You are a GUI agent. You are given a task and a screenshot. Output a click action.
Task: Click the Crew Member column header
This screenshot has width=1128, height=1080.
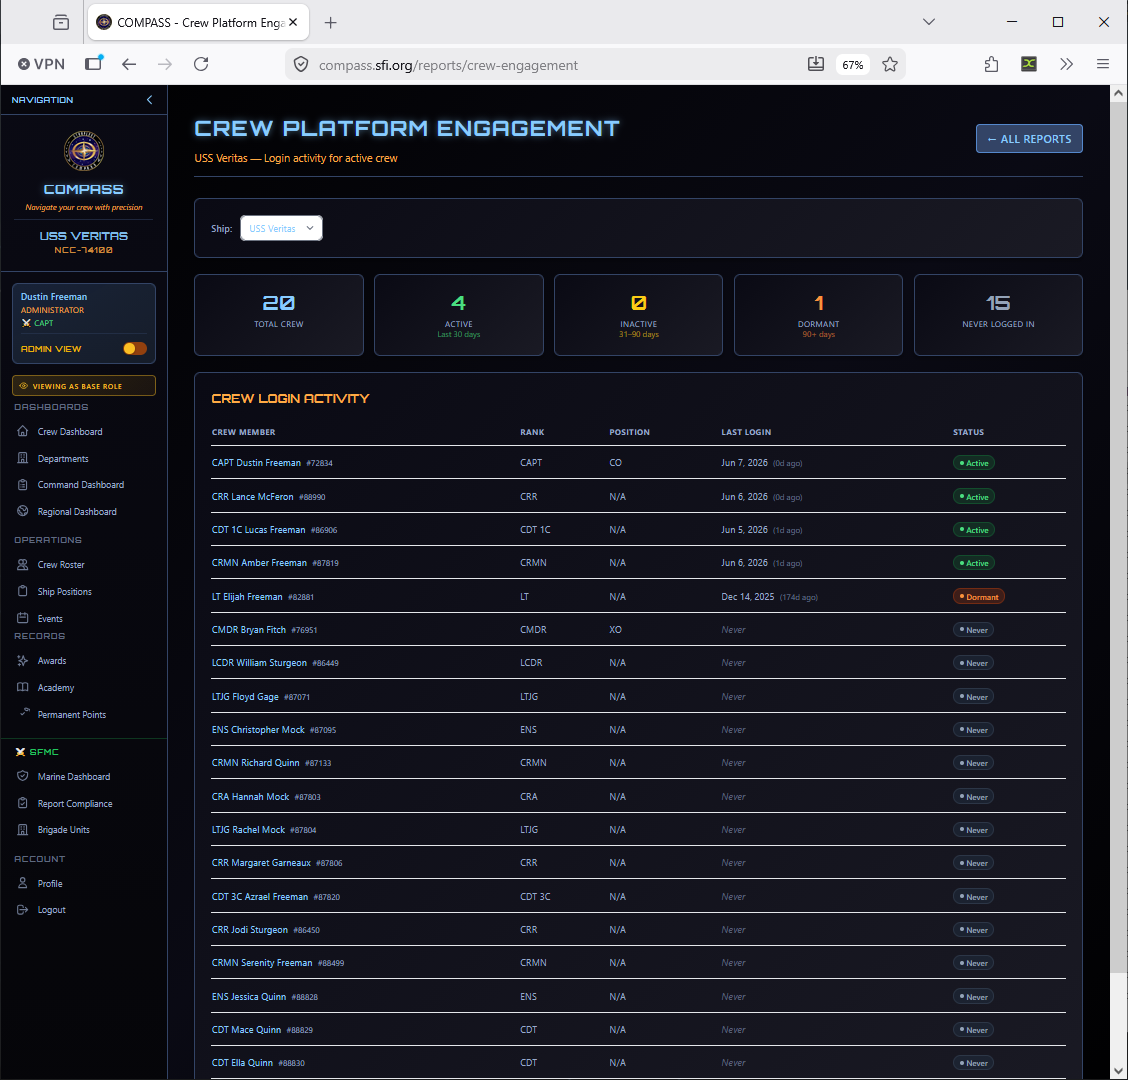point(243,432)
